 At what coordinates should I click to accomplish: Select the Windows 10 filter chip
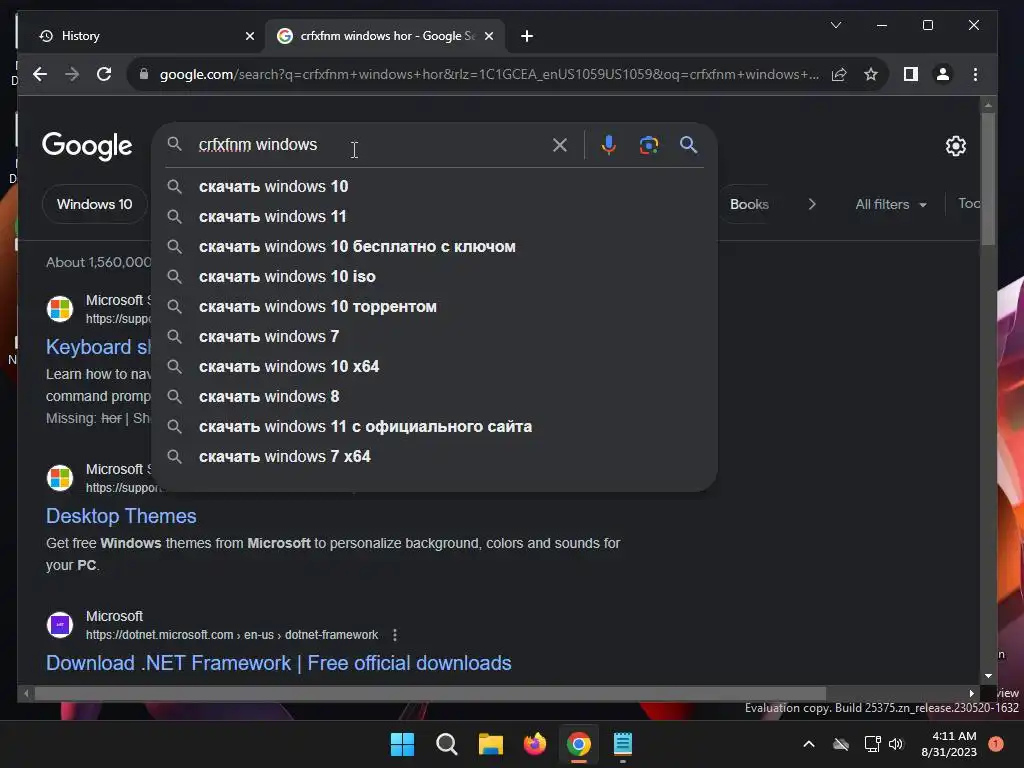click(95, 204)
